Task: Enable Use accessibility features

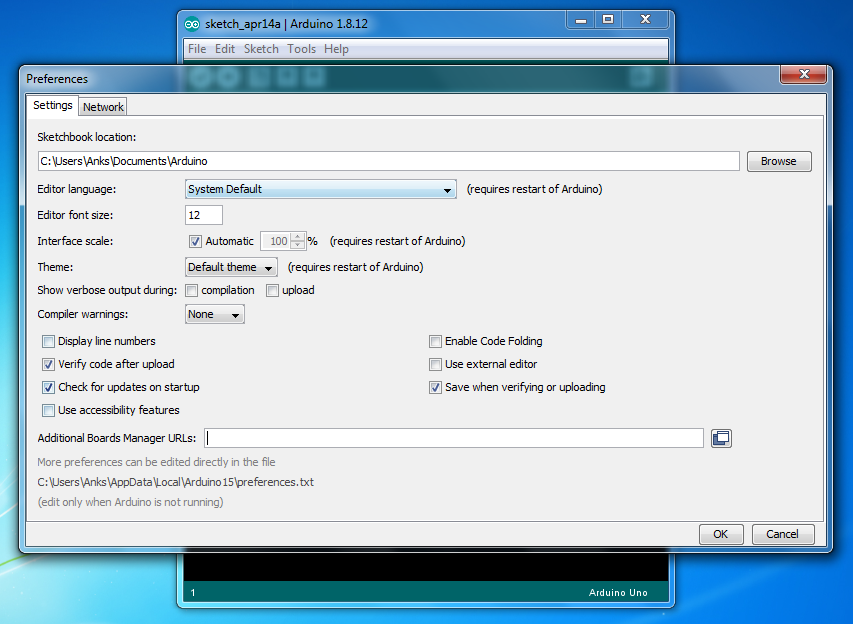Action: tap(48, 410)
